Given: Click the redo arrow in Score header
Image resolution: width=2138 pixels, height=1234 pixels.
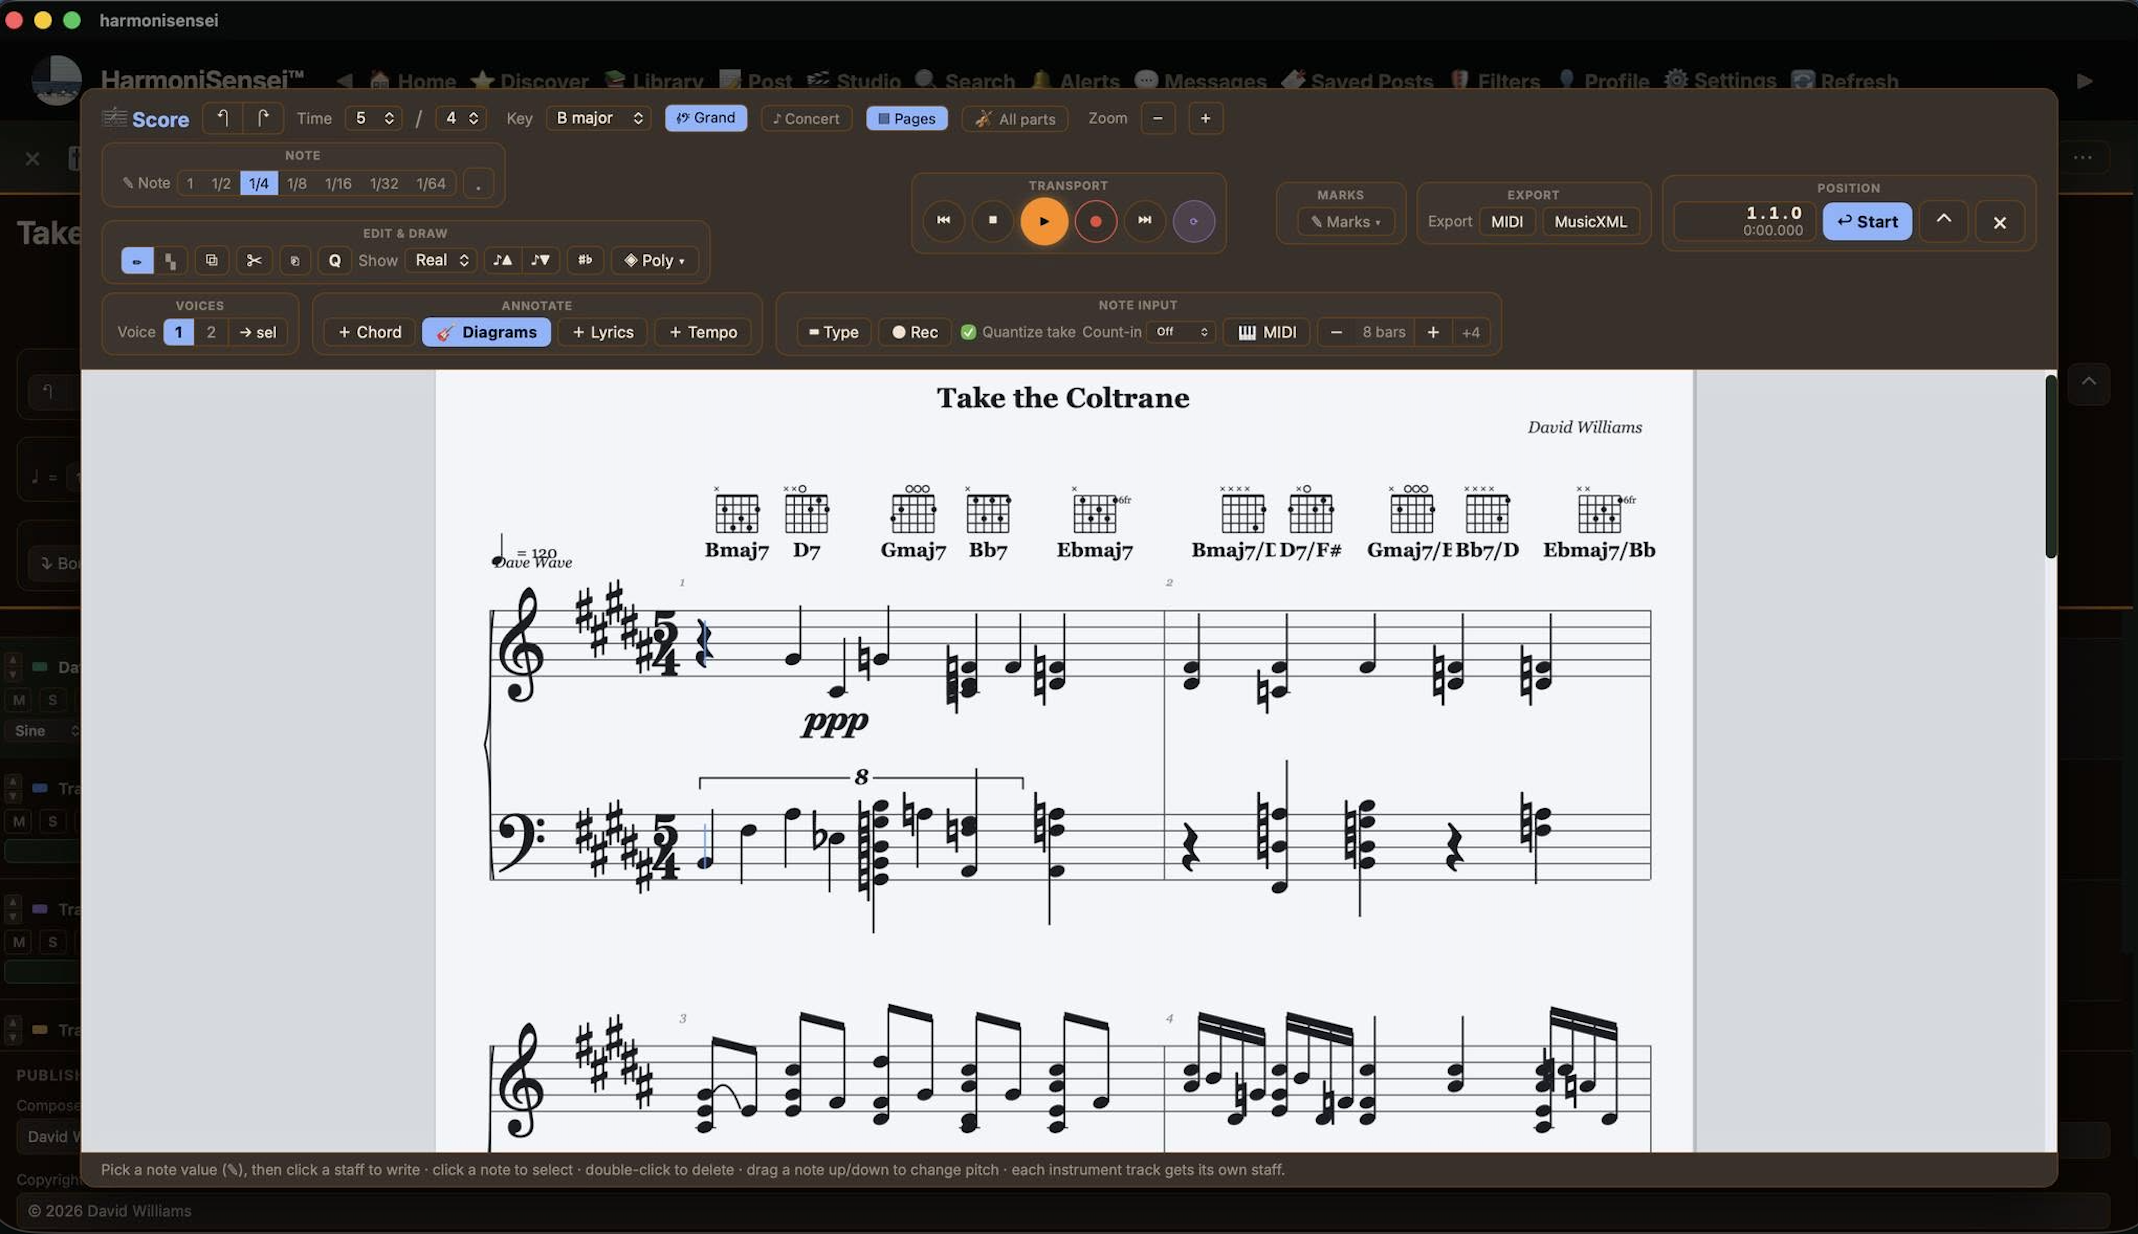Looking at the screenshot, I should point(263,118).
